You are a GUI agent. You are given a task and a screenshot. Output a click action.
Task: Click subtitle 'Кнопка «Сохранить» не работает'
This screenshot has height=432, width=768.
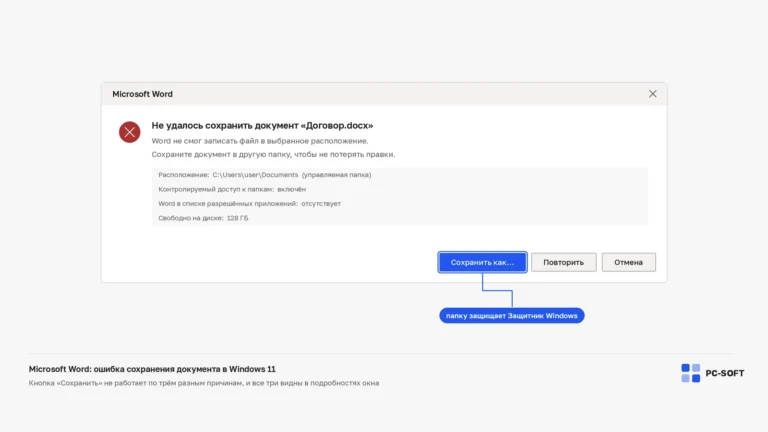pos(204,383)
